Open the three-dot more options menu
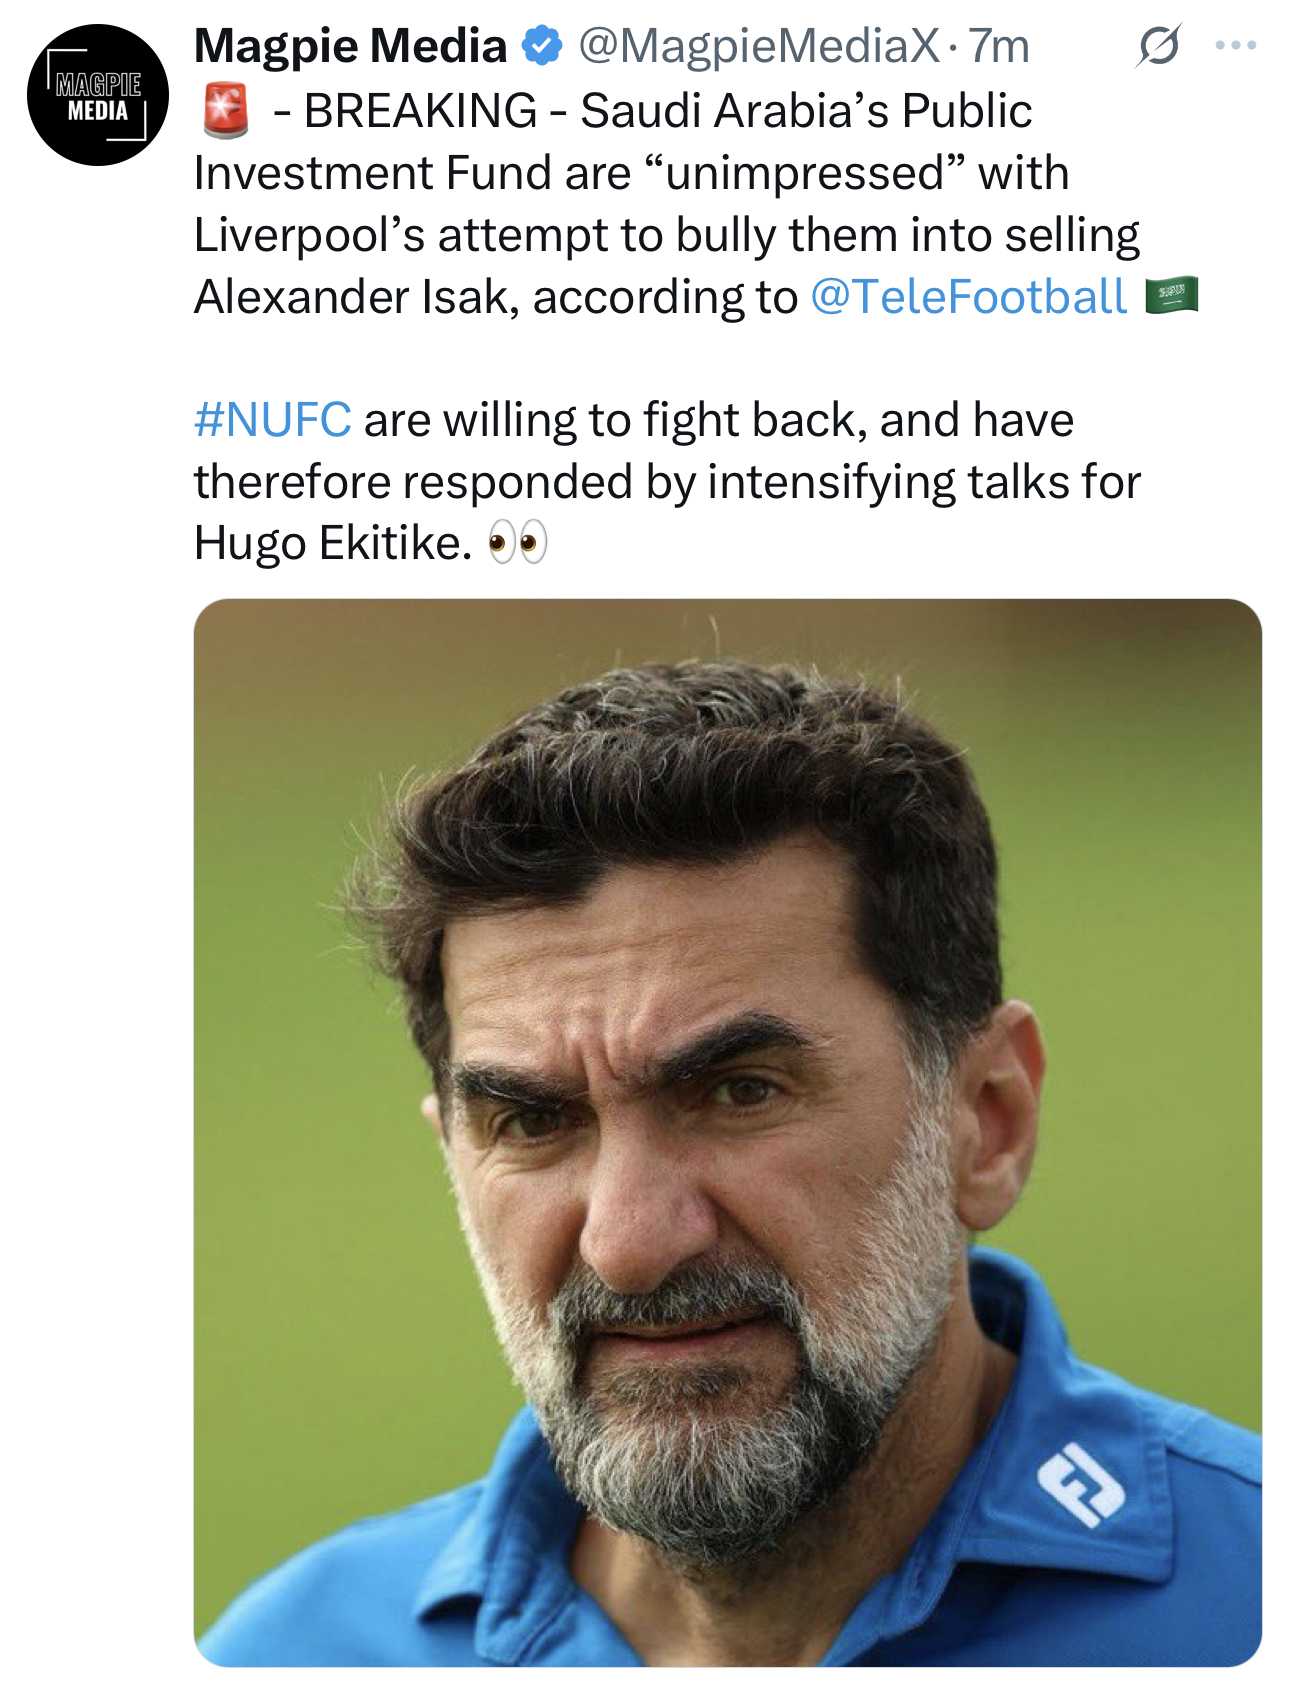Screen dimensions: 1290x1696 (x=1236, y=45)
